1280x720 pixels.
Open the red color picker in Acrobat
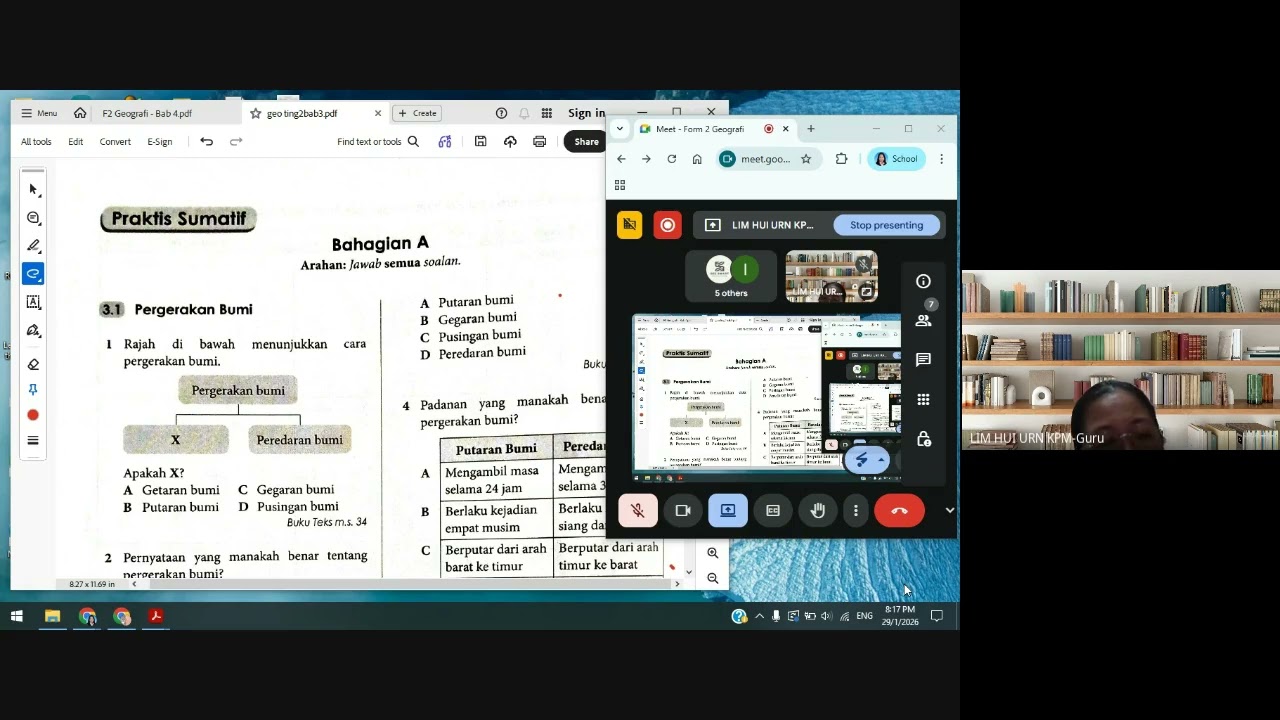click(x=33, y=415)
